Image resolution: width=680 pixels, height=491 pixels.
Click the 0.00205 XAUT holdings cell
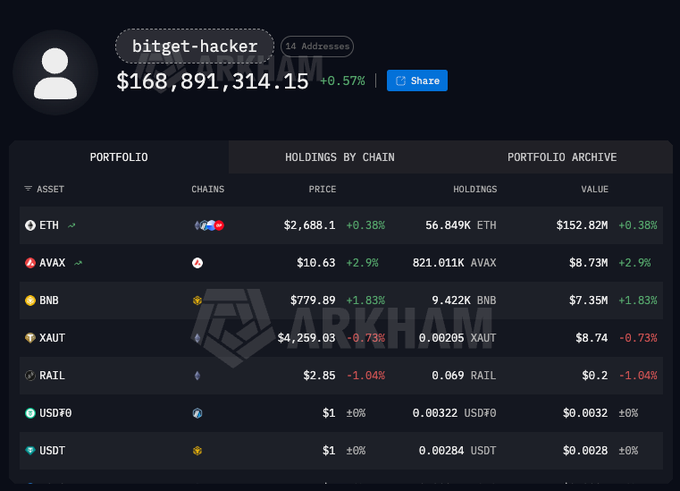click(458, 338)
